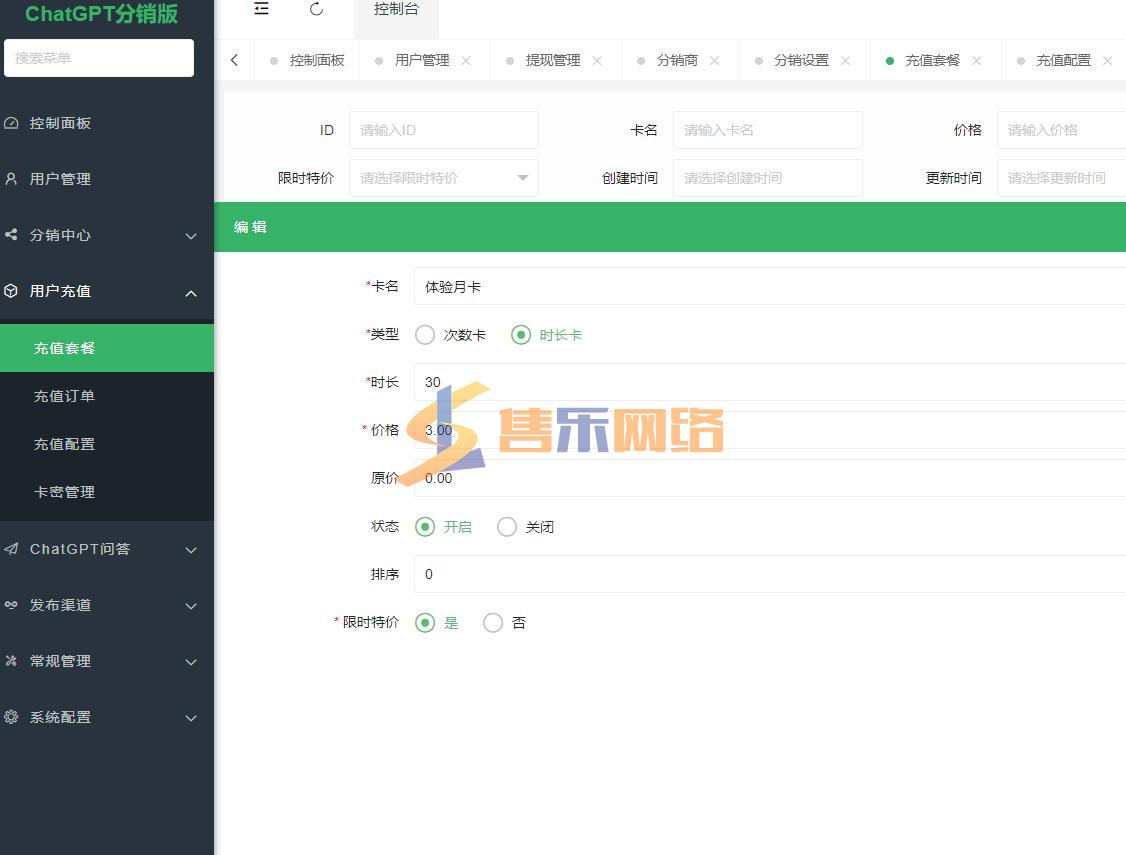Click the 排序 field with value 0
This screenshot has height=855, width=1126.
770,574
